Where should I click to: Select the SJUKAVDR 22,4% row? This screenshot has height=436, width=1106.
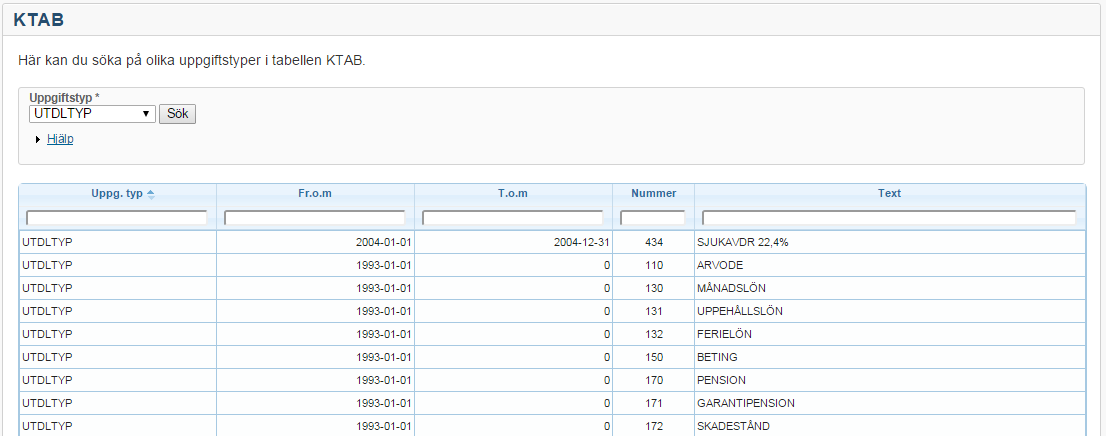742,242
